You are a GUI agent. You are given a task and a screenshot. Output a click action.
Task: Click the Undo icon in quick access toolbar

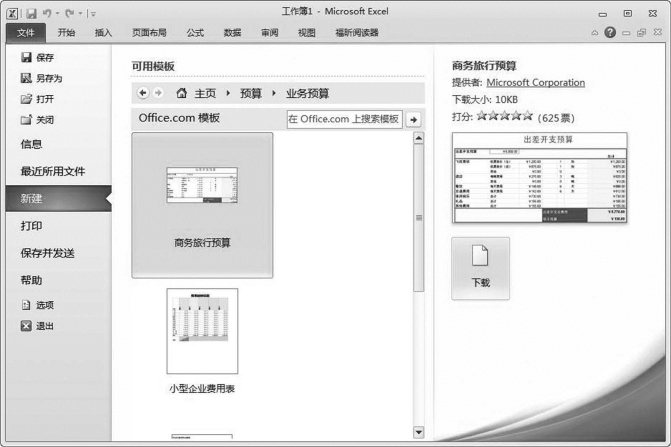point(47,14)
